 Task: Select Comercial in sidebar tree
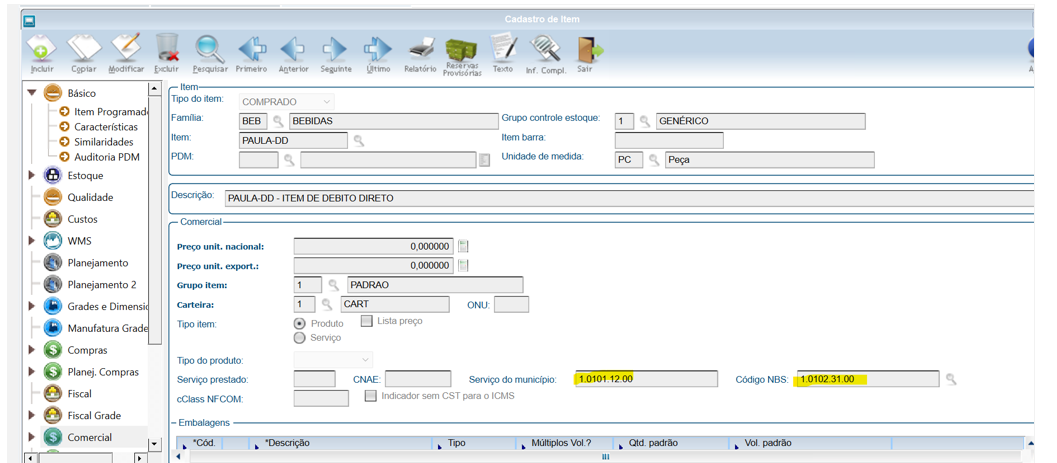tap(90, 437)
